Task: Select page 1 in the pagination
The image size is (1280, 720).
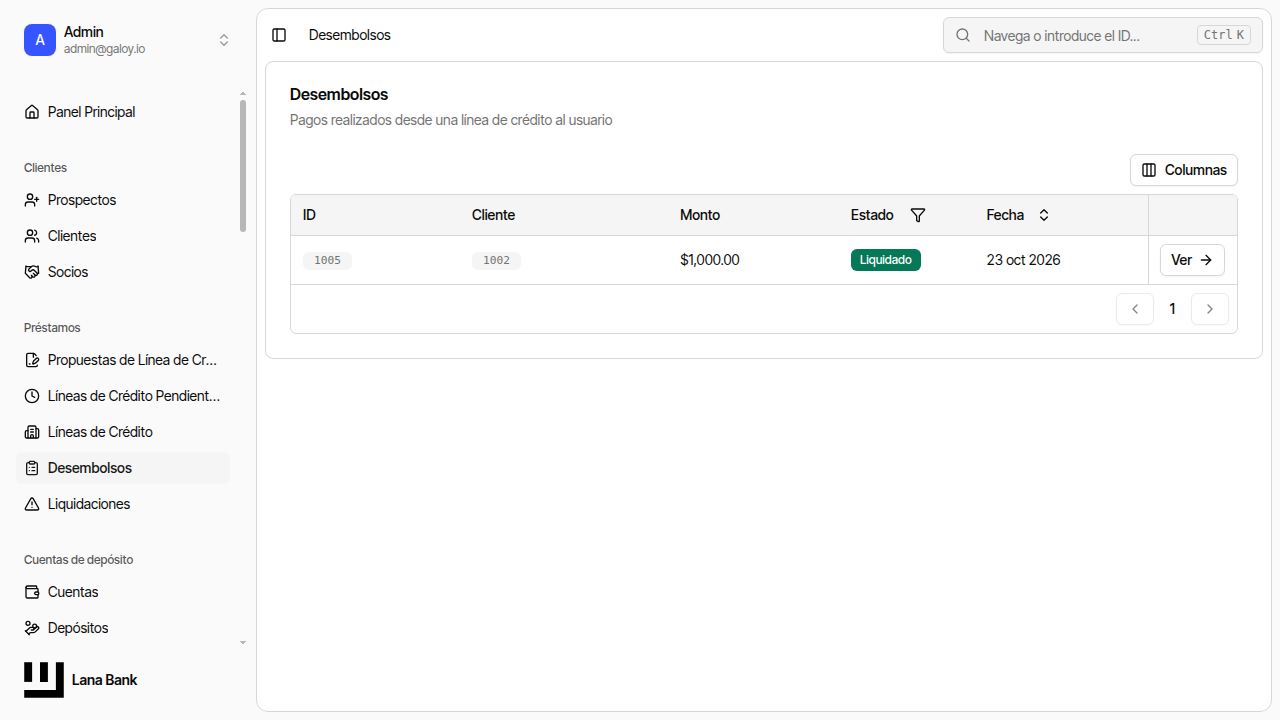Action: (1172, 309)
